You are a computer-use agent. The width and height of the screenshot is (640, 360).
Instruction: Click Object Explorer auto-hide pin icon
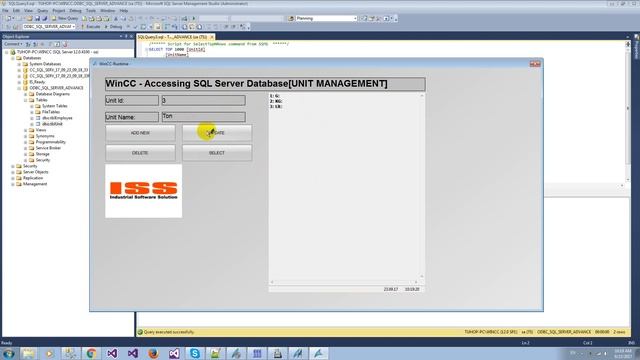[126, 37]
